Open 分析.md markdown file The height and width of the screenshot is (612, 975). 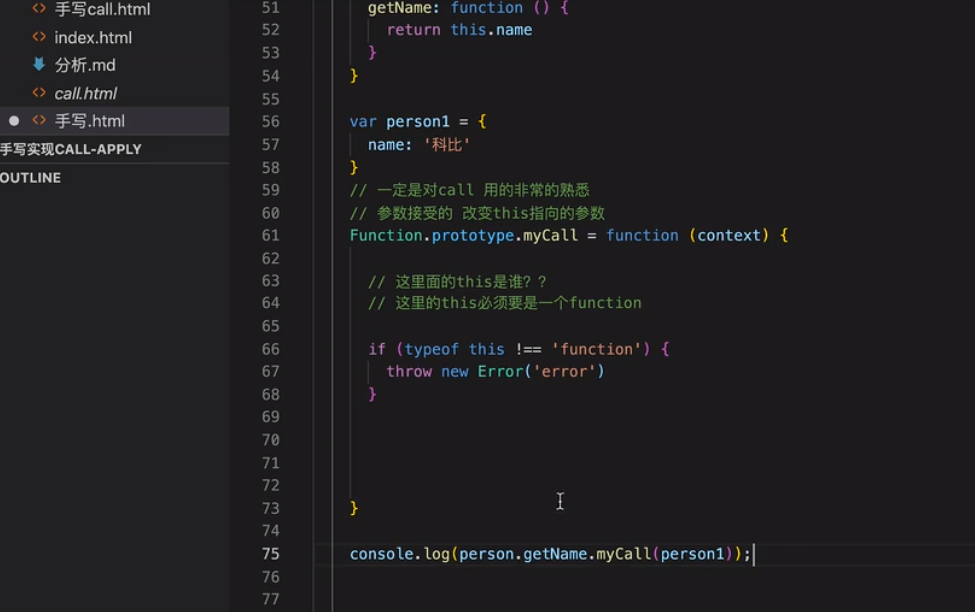pyautogui.click(x=85, y=65)
